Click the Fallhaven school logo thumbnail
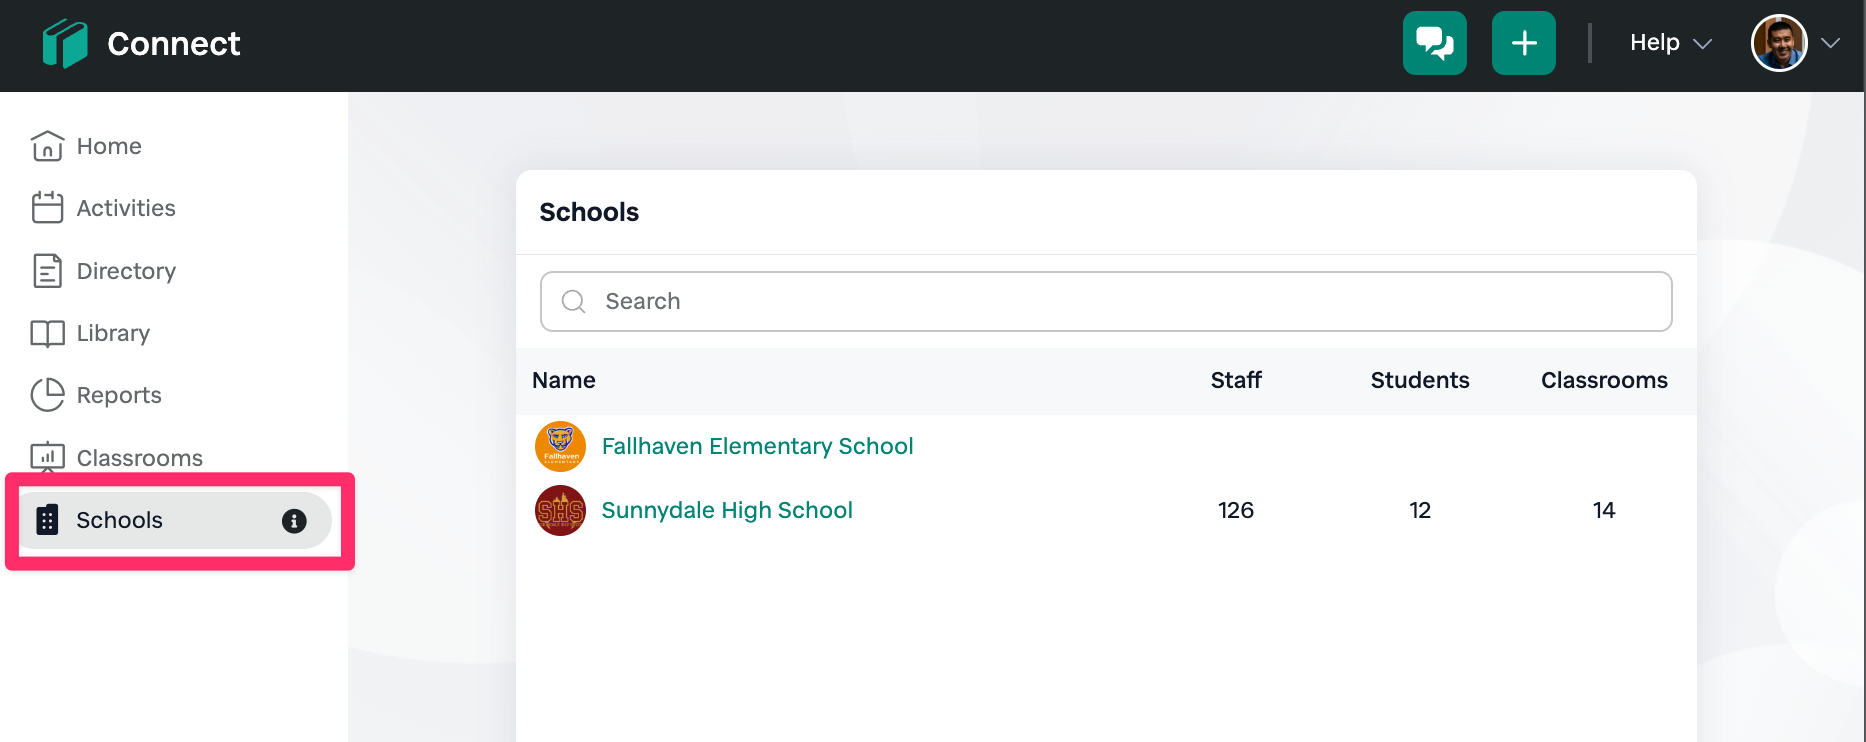Image resolution: width=1866 pixels, height=742 pixels. coord(560,446)
